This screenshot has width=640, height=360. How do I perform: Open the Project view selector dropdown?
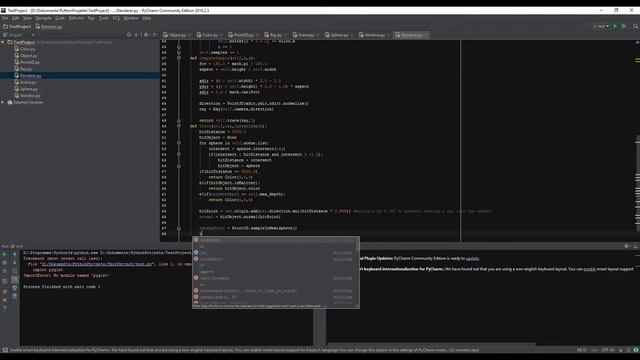point(19,35)
